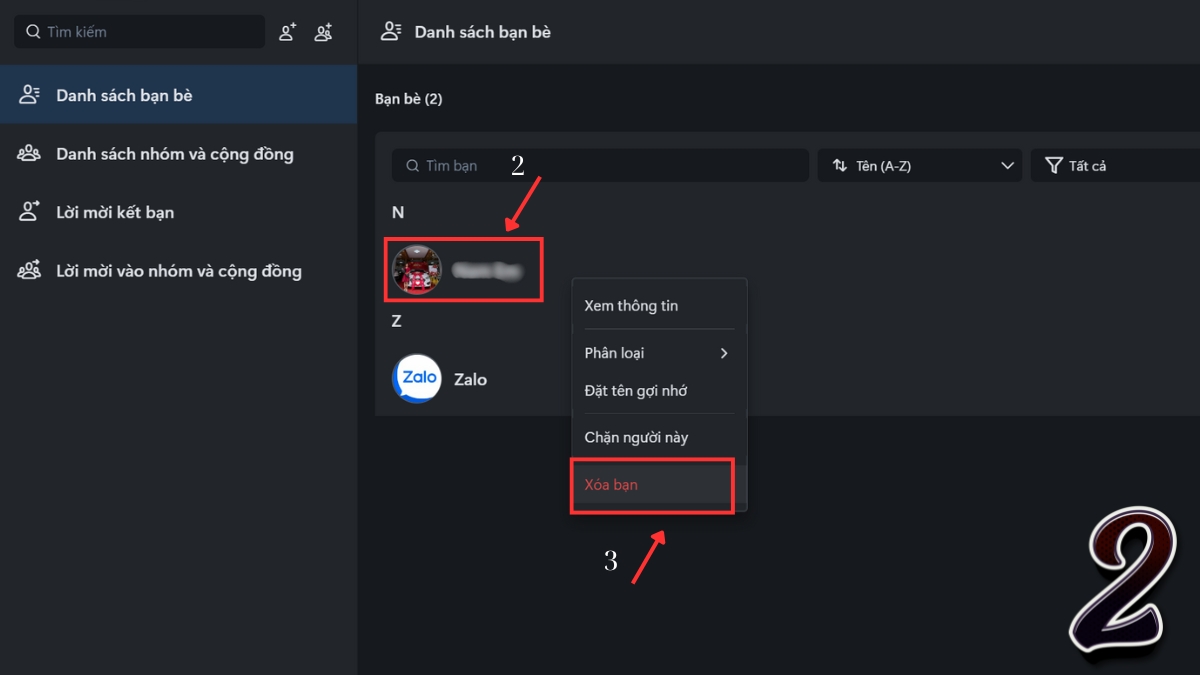Focus the Tìm bạn friend search field
Image resolution: width=1200 pixels, height=675 pixels.
point(600,165)
